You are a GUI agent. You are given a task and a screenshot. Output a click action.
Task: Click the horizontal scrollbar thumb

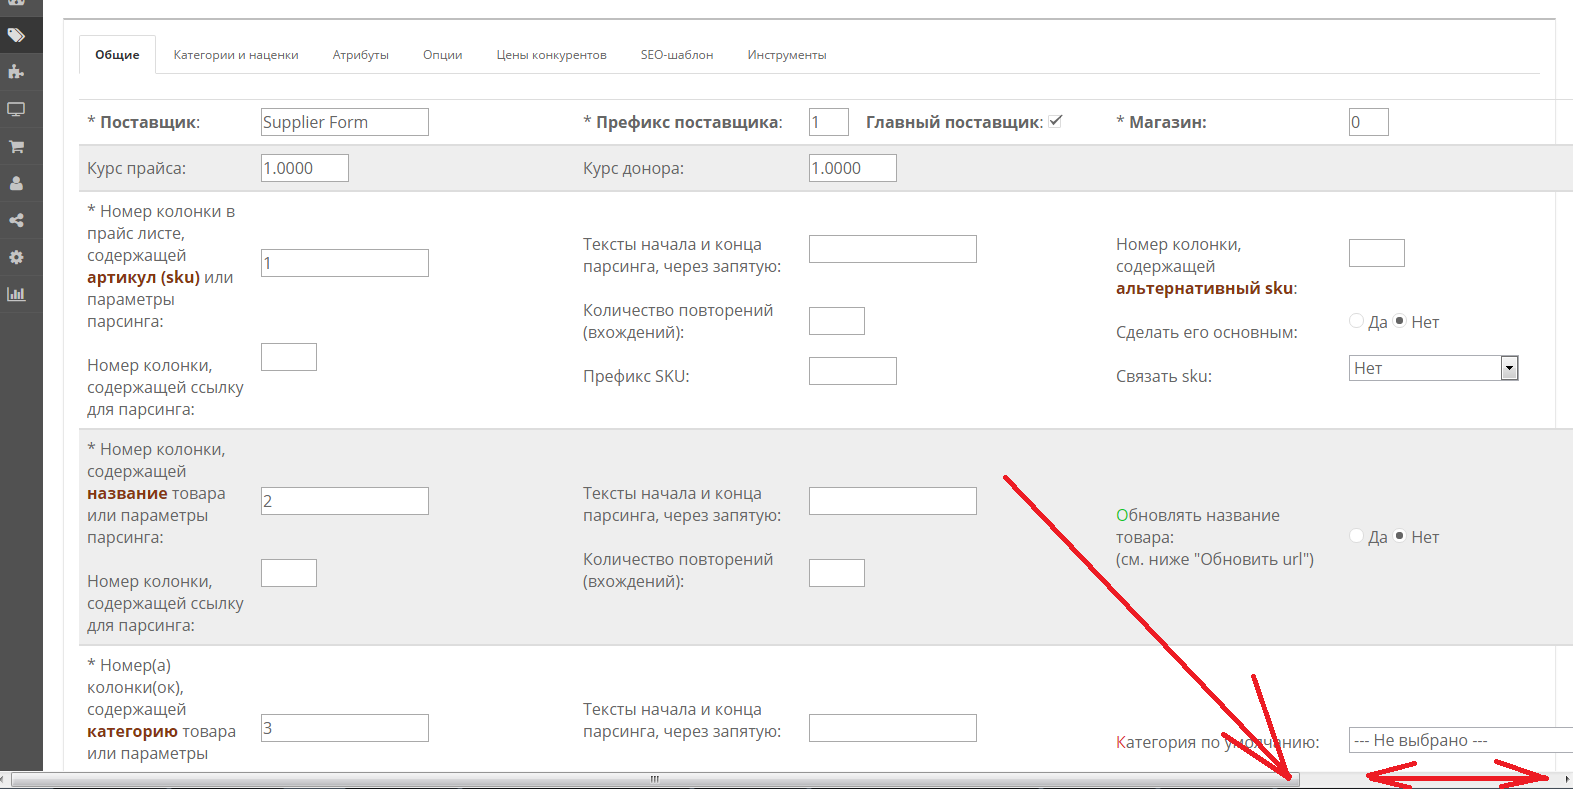point(654,779)
